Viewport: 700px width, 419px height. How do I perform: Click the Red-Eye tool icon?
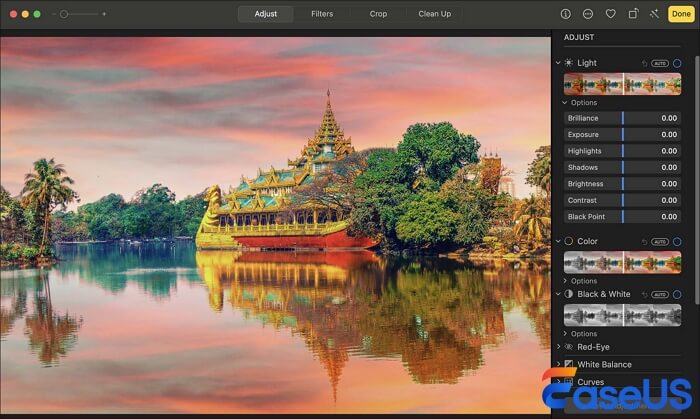pos(568,347)
